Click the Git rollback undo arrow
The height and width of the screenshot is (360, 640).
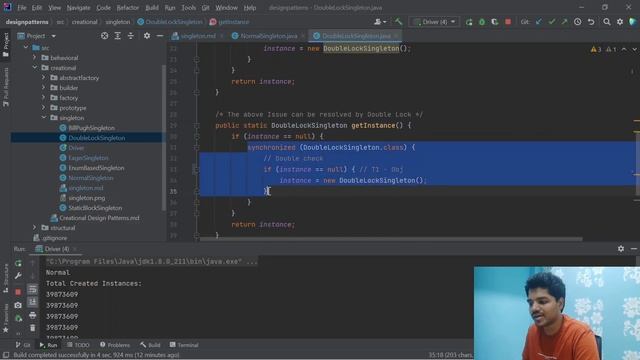click(x=591, y=22)
